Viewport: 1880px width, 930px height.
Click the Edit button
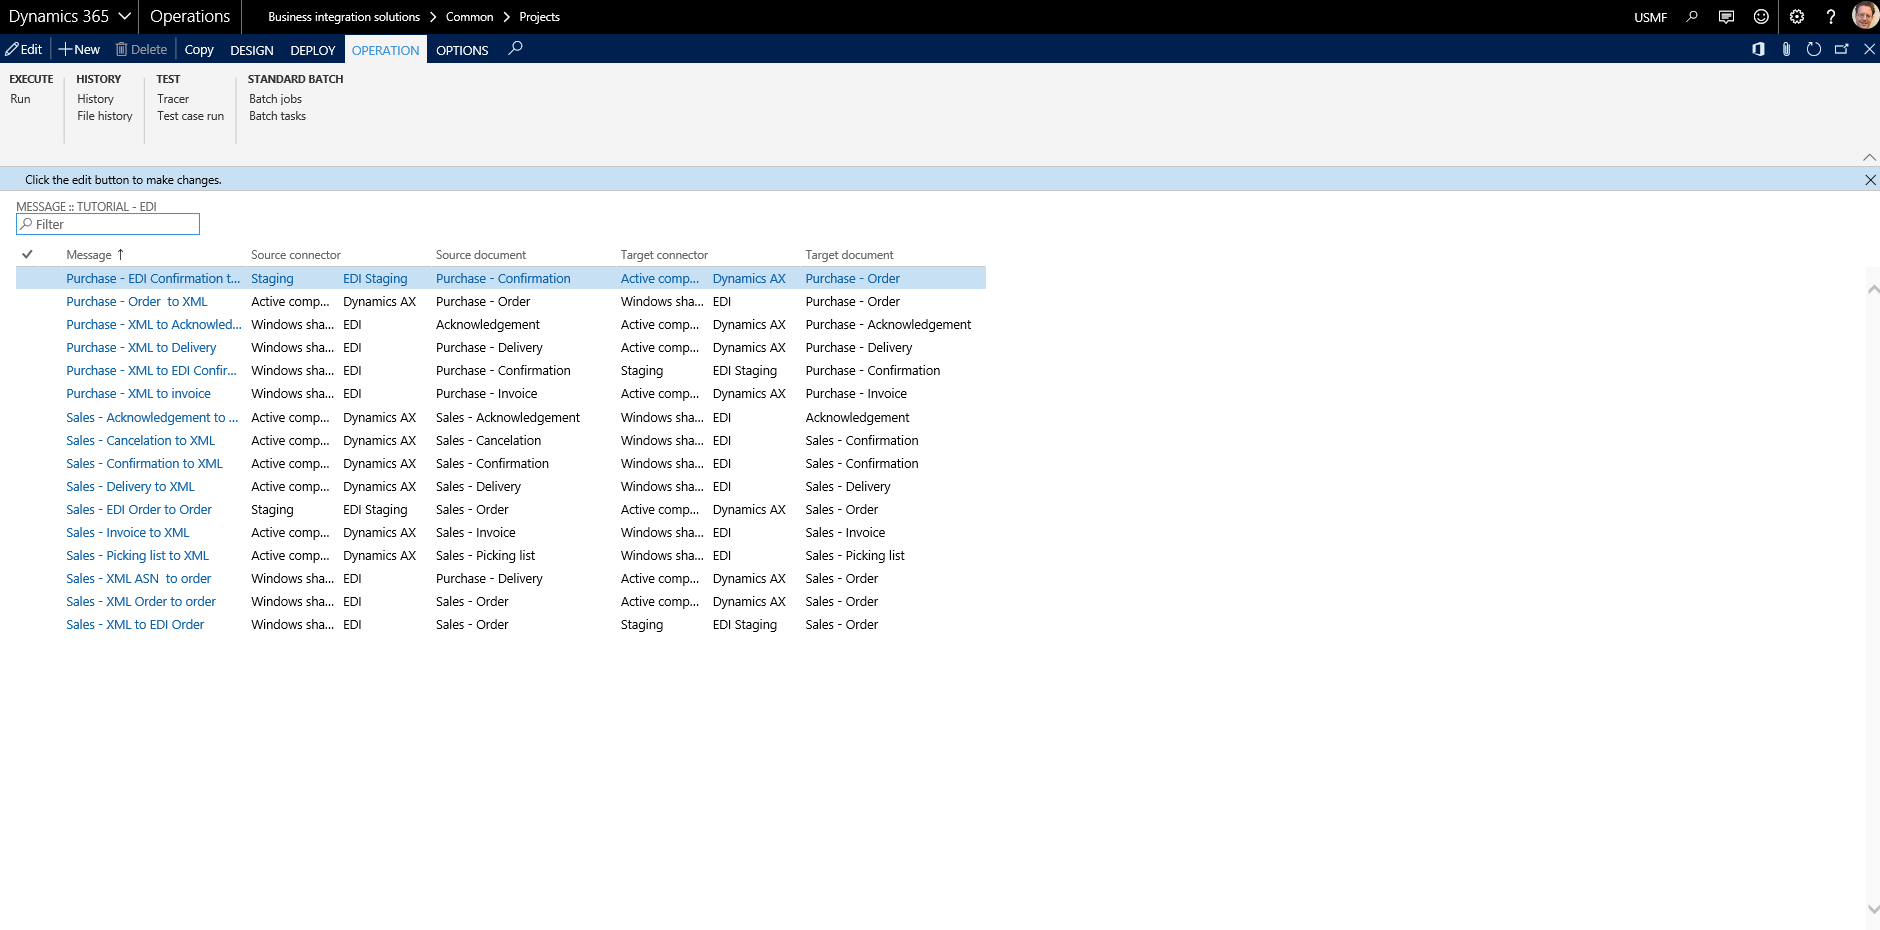(x=24, y=49)
